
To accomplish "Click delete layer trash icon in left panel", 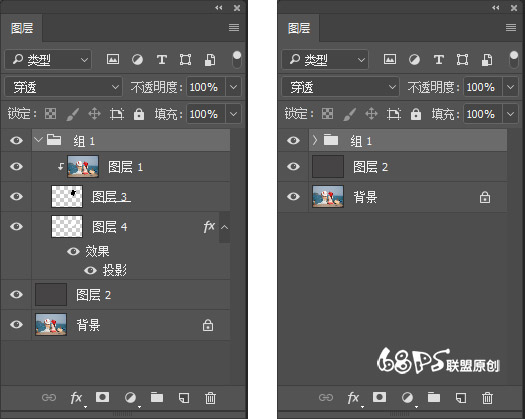I will pyautogui.click(x=210, y=398).
